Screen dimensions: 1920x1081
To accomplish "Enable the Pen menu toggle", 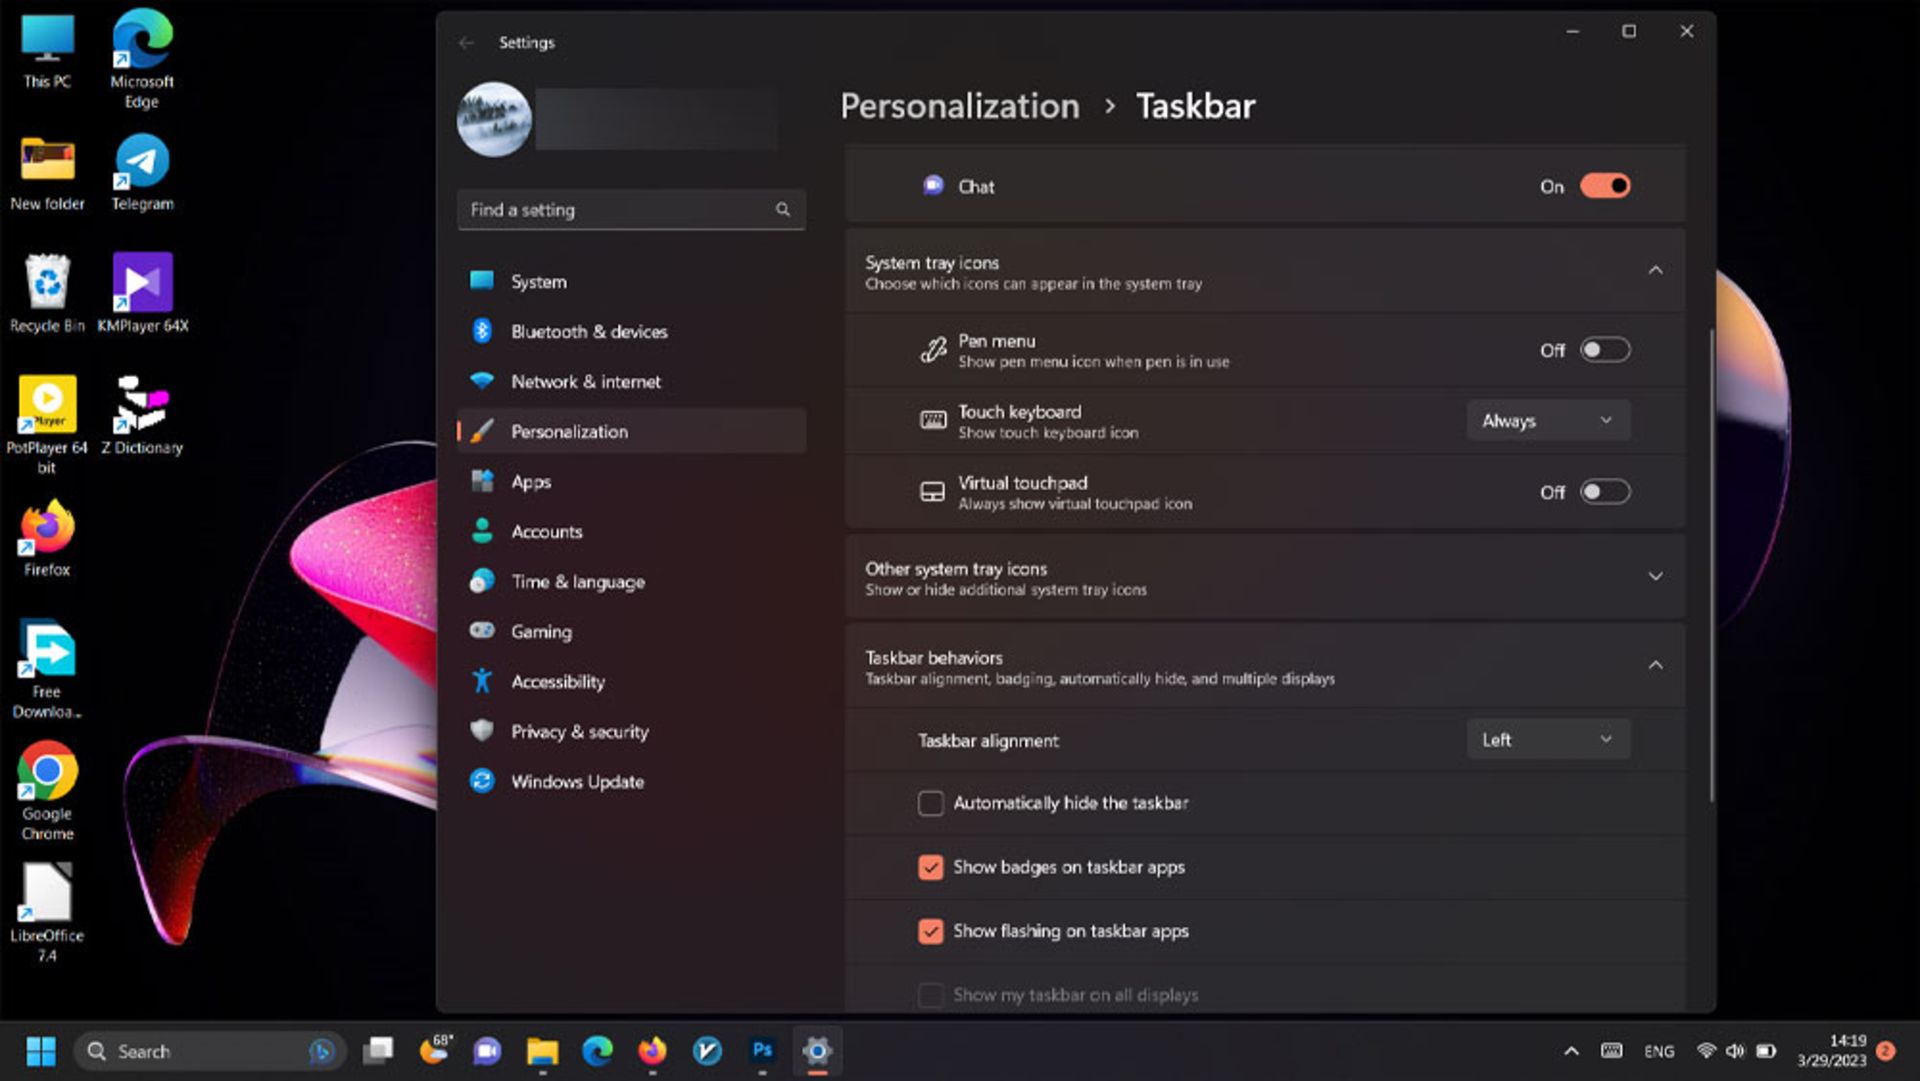I will (1604, 350).
